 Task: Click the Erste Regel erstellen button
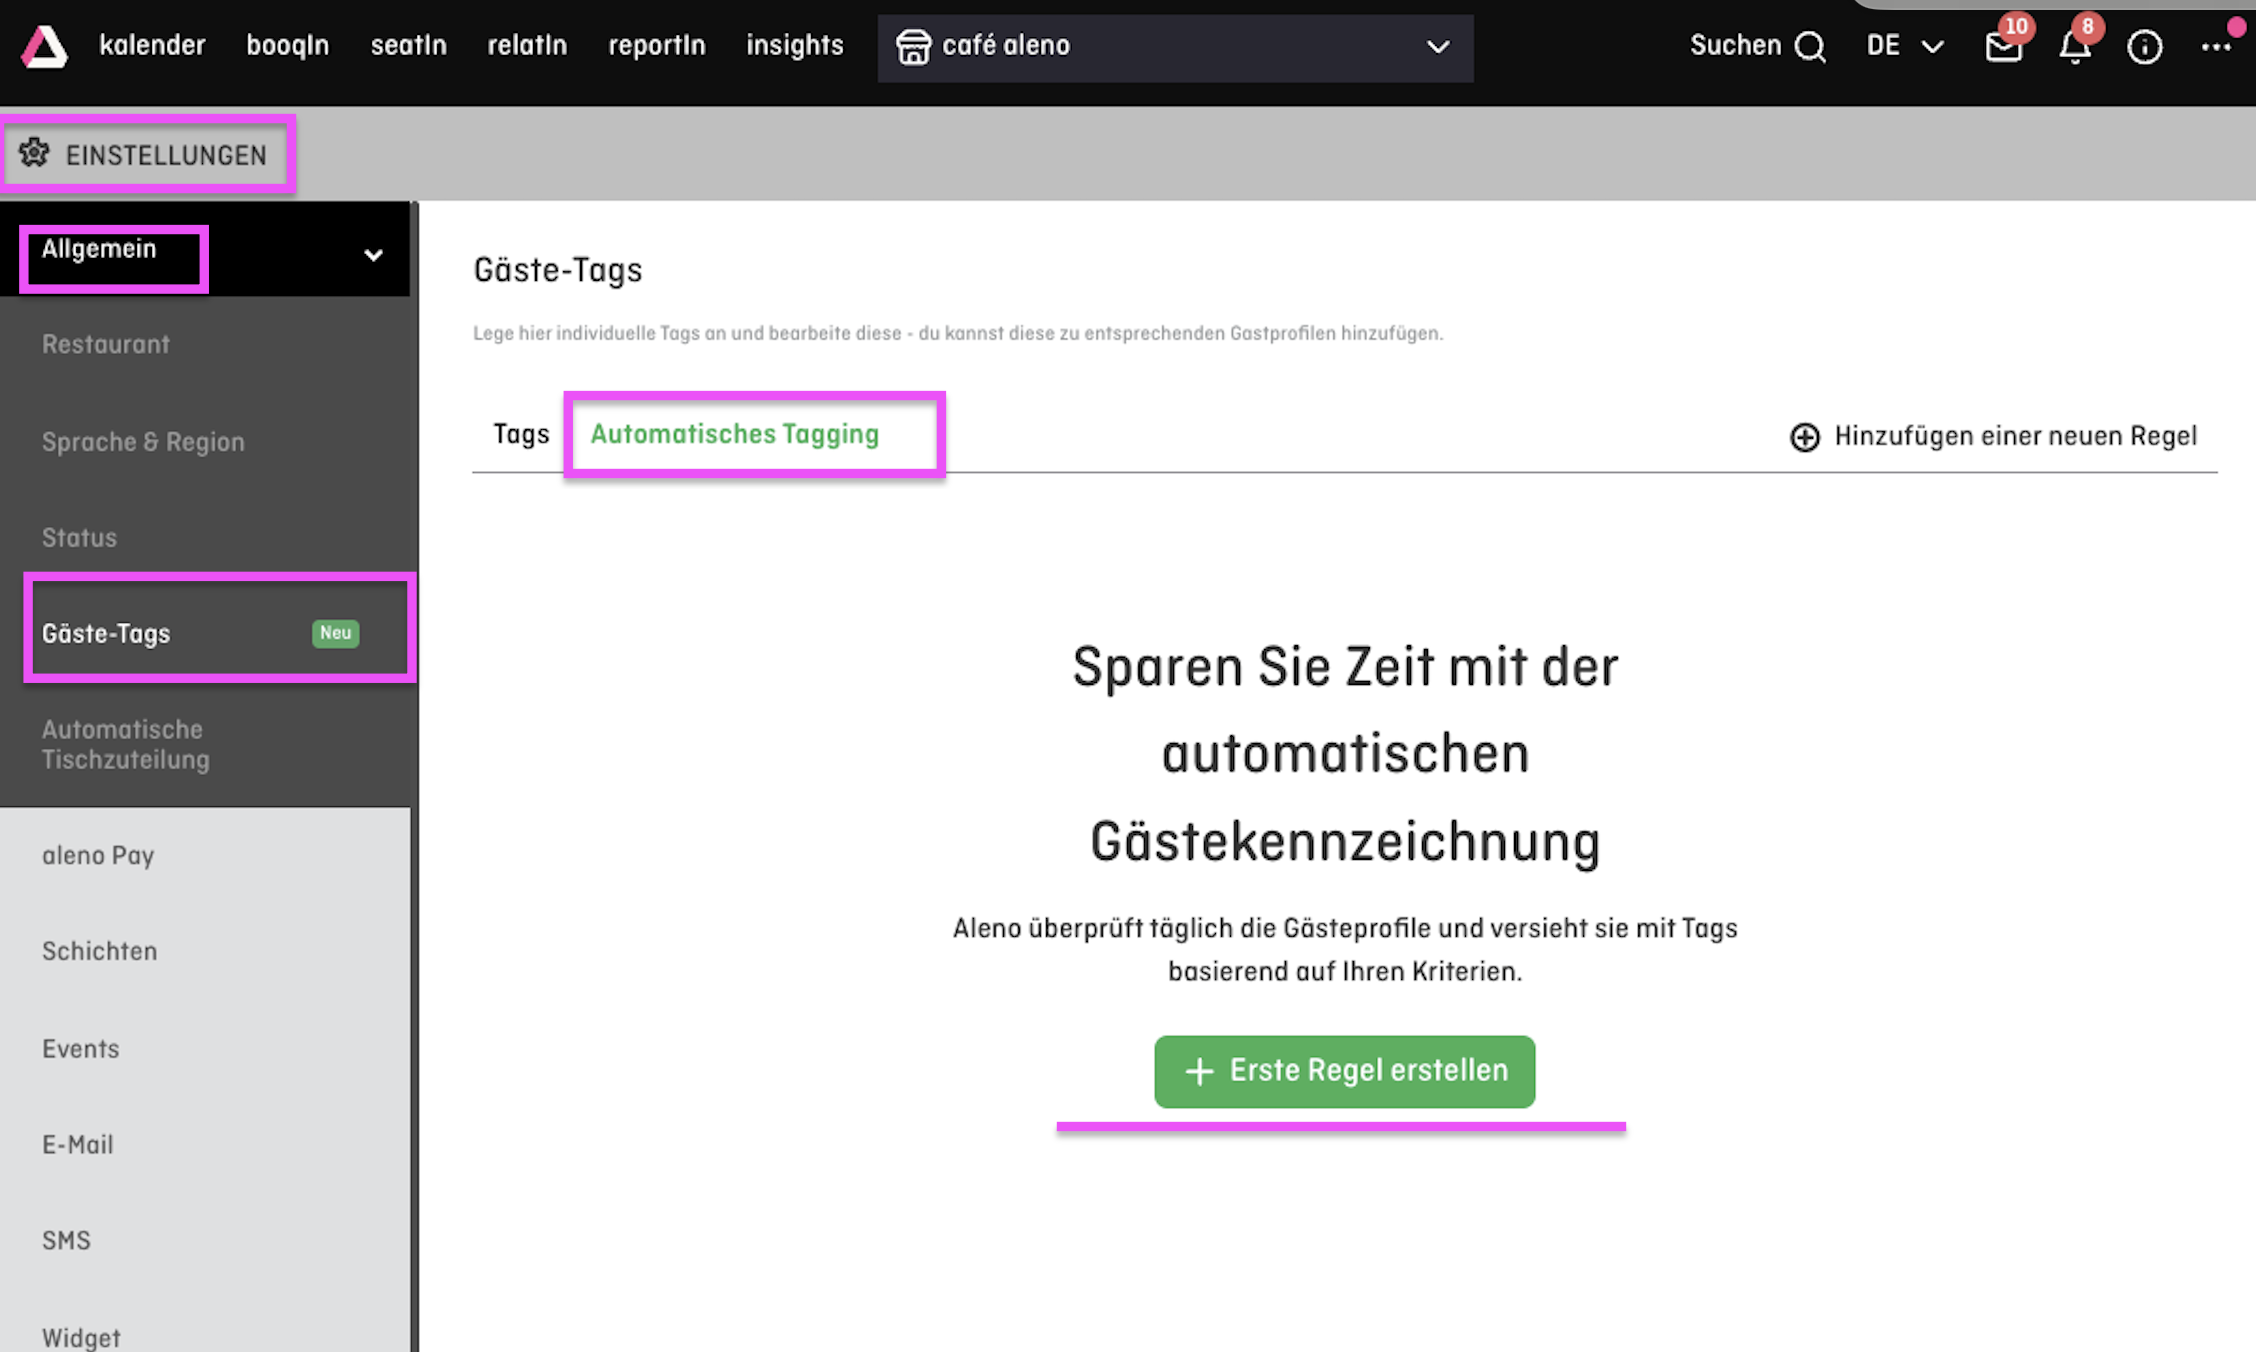click(x=1344, y=1071)
